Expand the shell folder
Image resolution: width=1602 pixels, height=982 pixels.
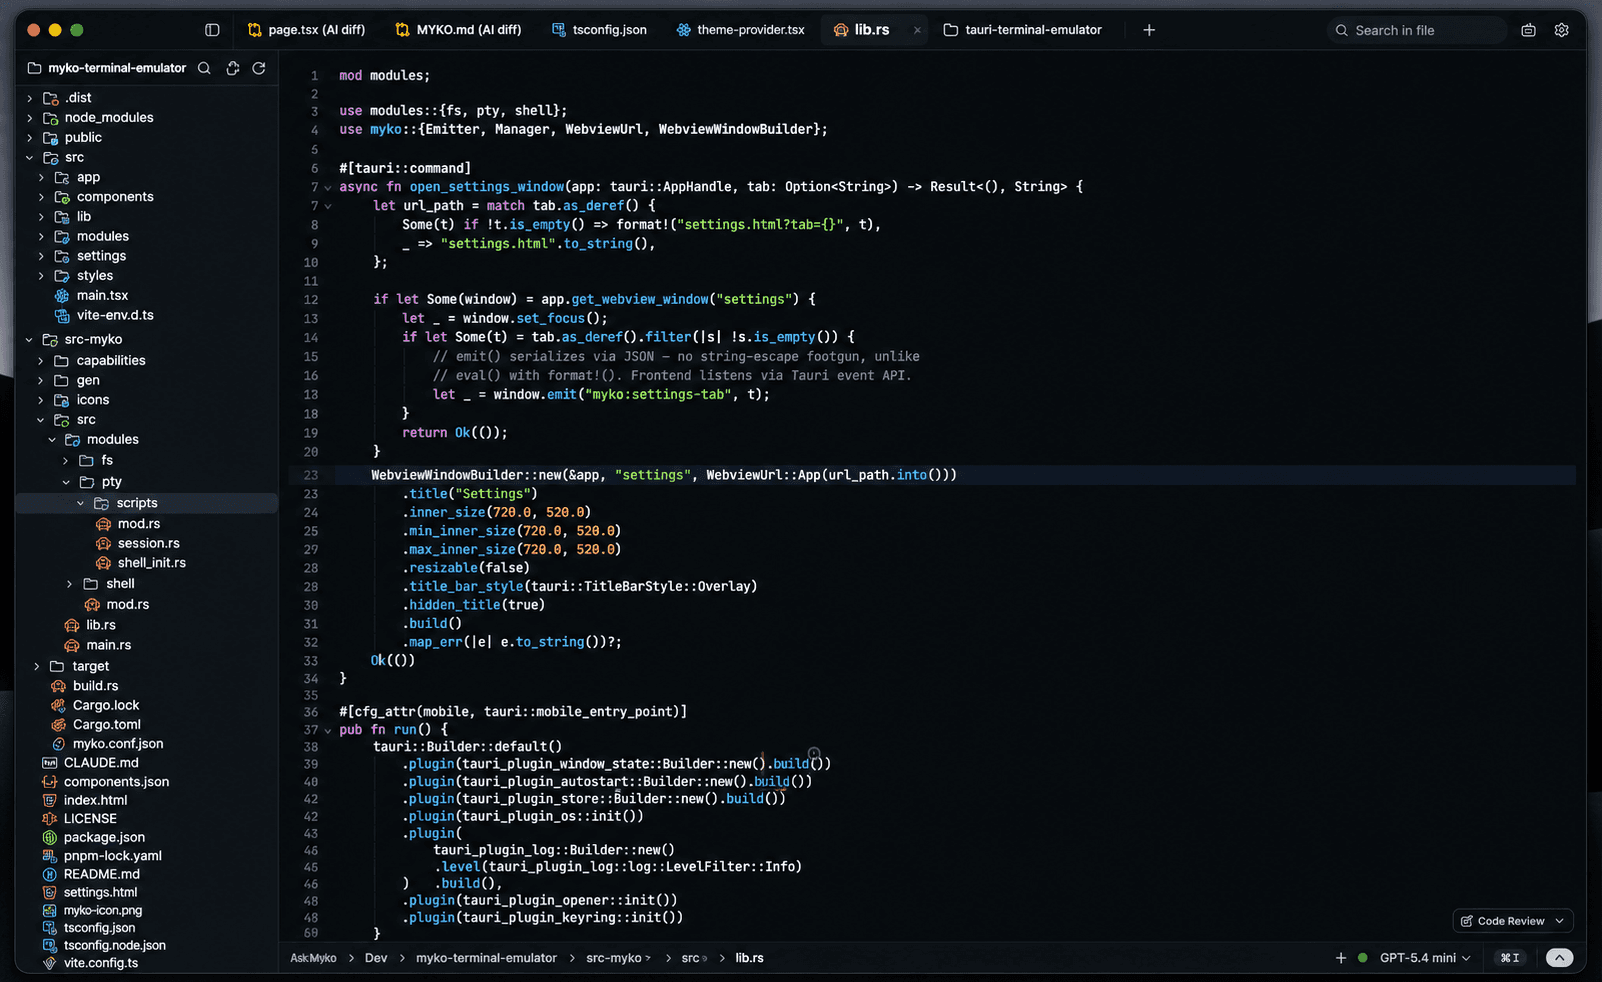tap(69, 584)
